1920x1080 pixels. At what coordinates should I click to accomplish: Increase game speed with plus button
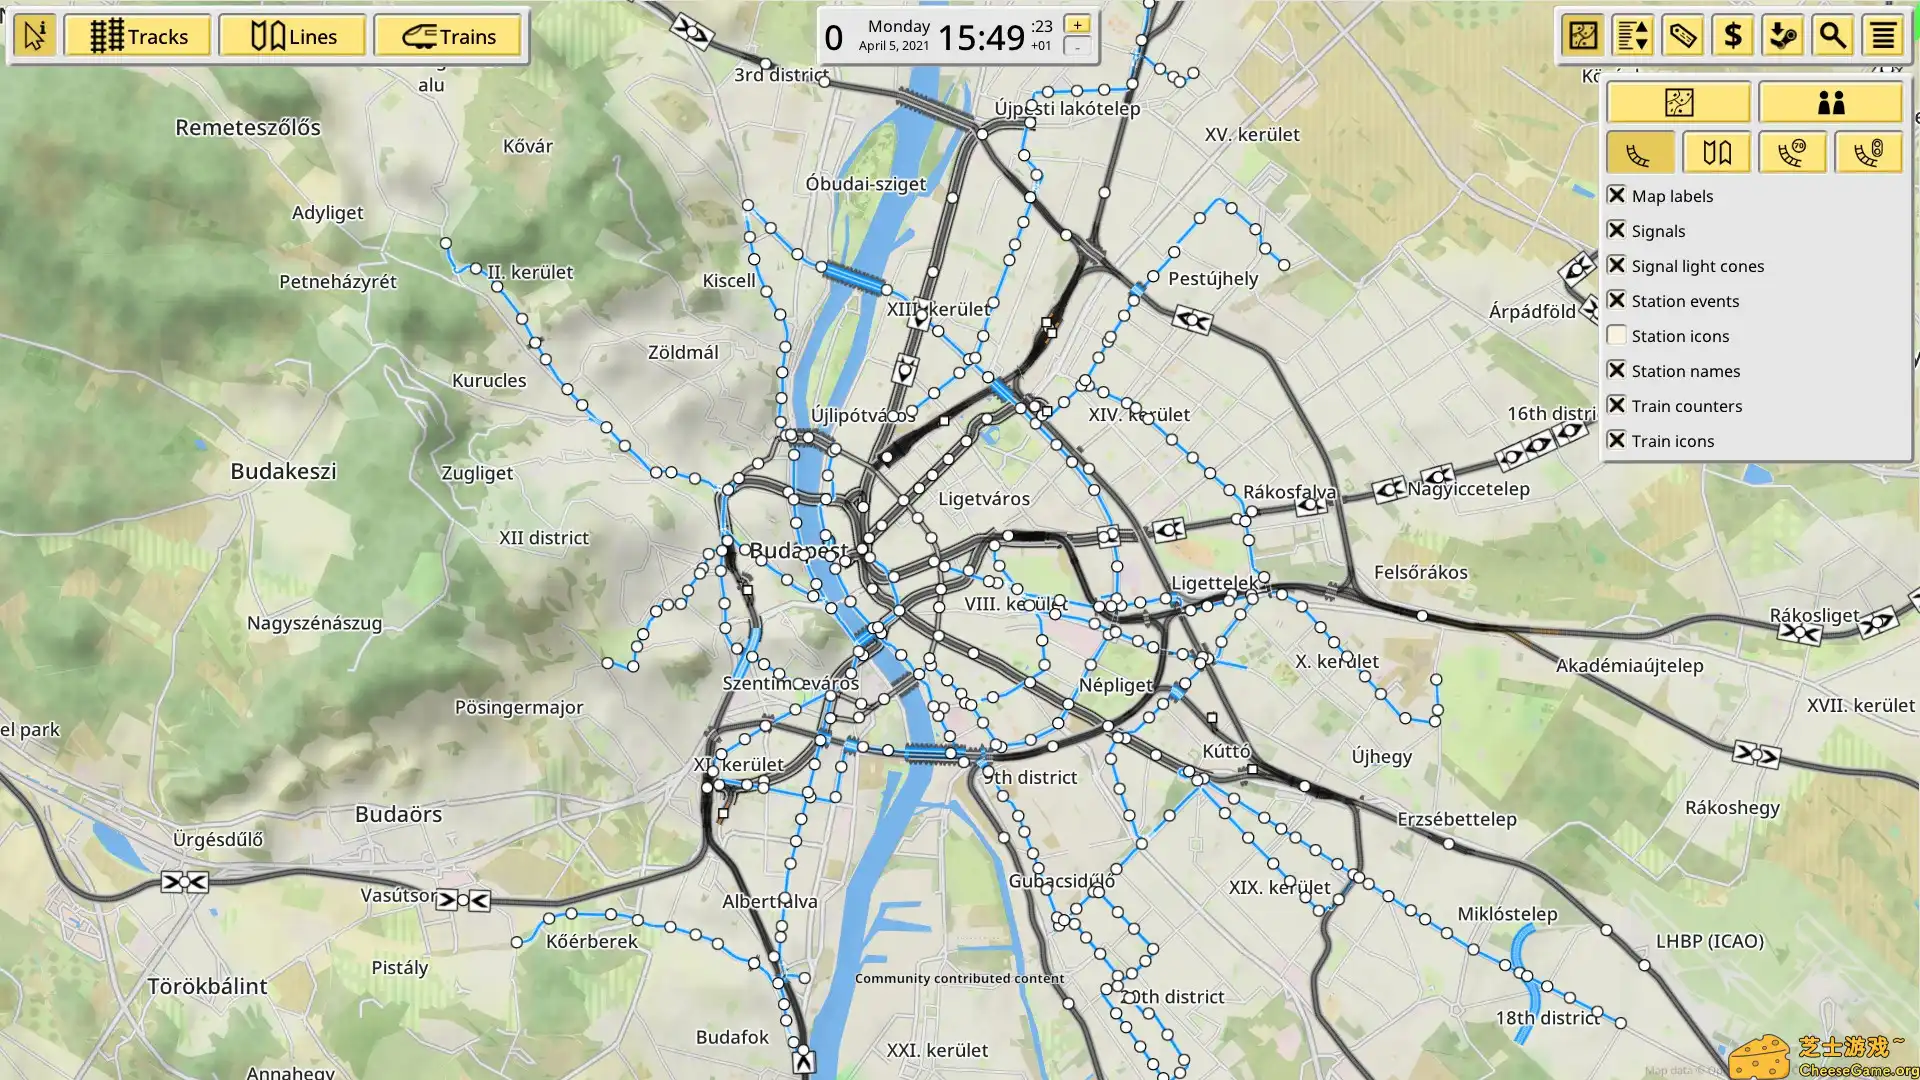click(x=1077, y=25)
